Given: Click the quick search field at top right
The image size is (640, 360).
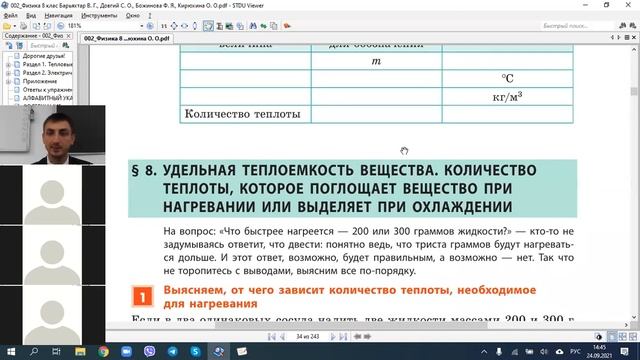Looking at the screenshot, I should [x=578, y=26].
